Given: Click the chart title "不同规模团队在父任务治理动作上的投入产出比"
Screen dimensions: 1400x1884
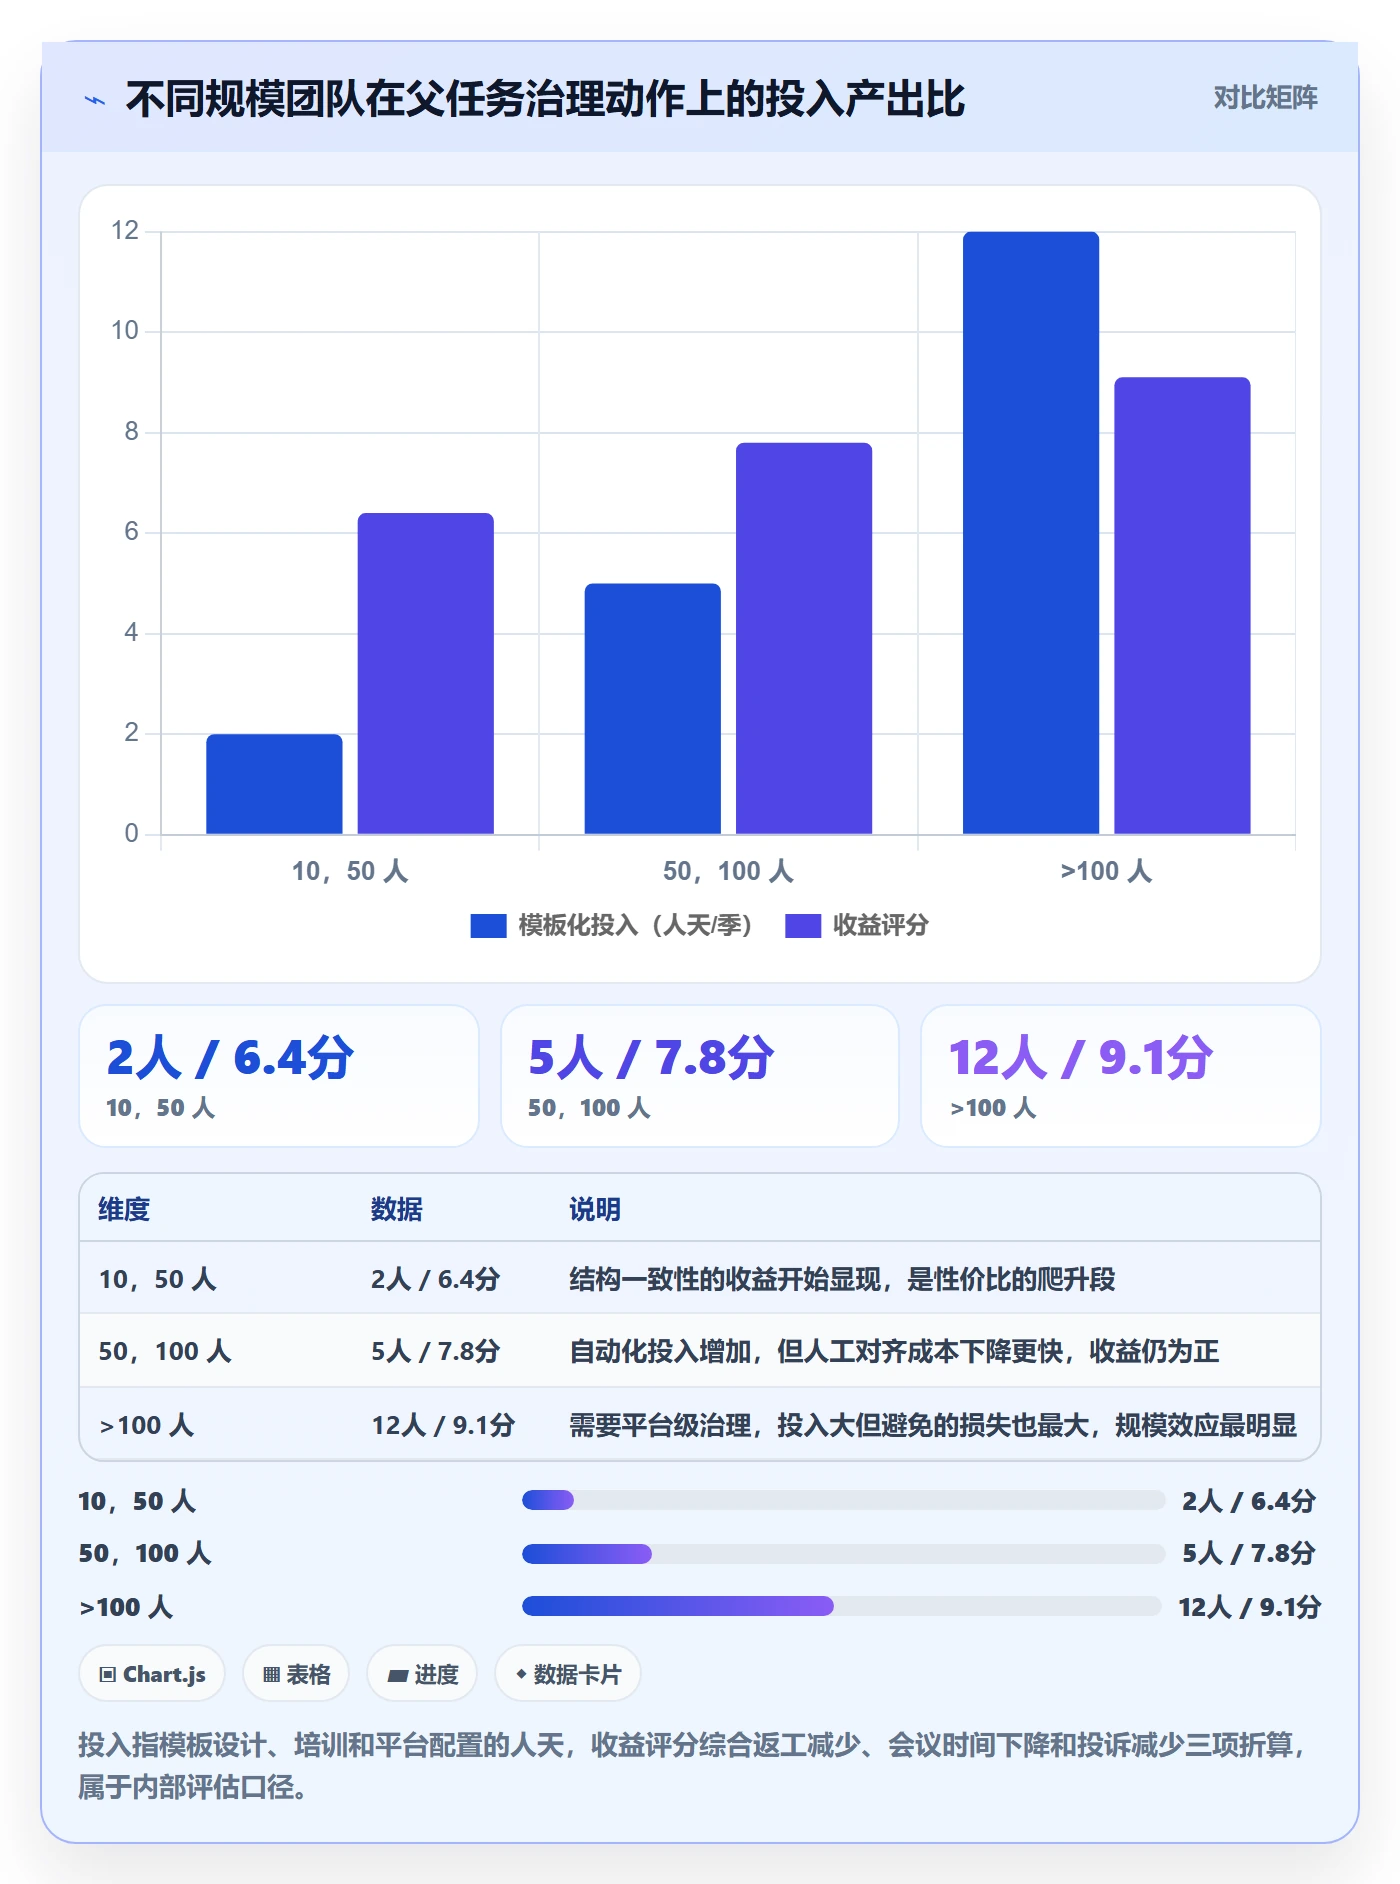Looking at the screenshot, I should click(x=545, y=99).
